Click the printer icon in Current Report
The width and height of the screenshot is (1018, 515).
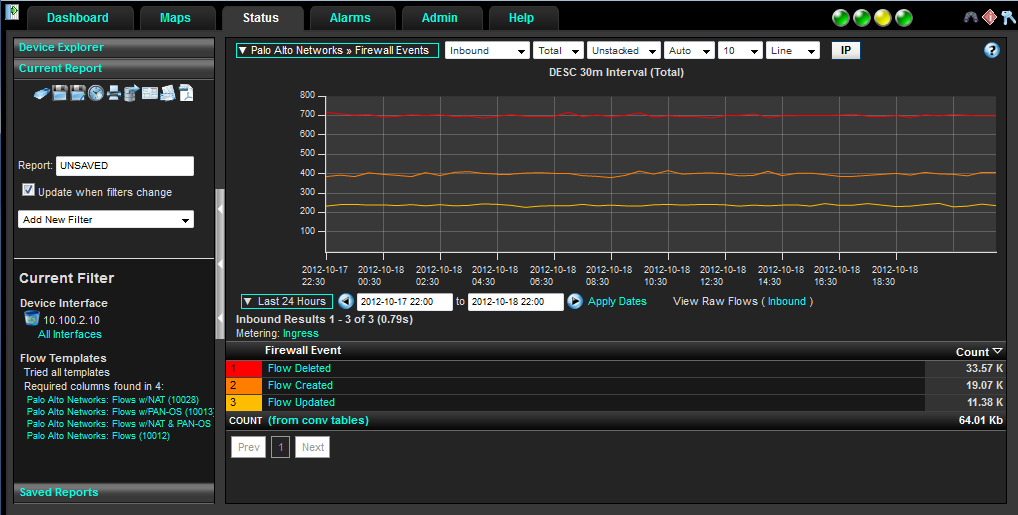(x=114, y=93)
